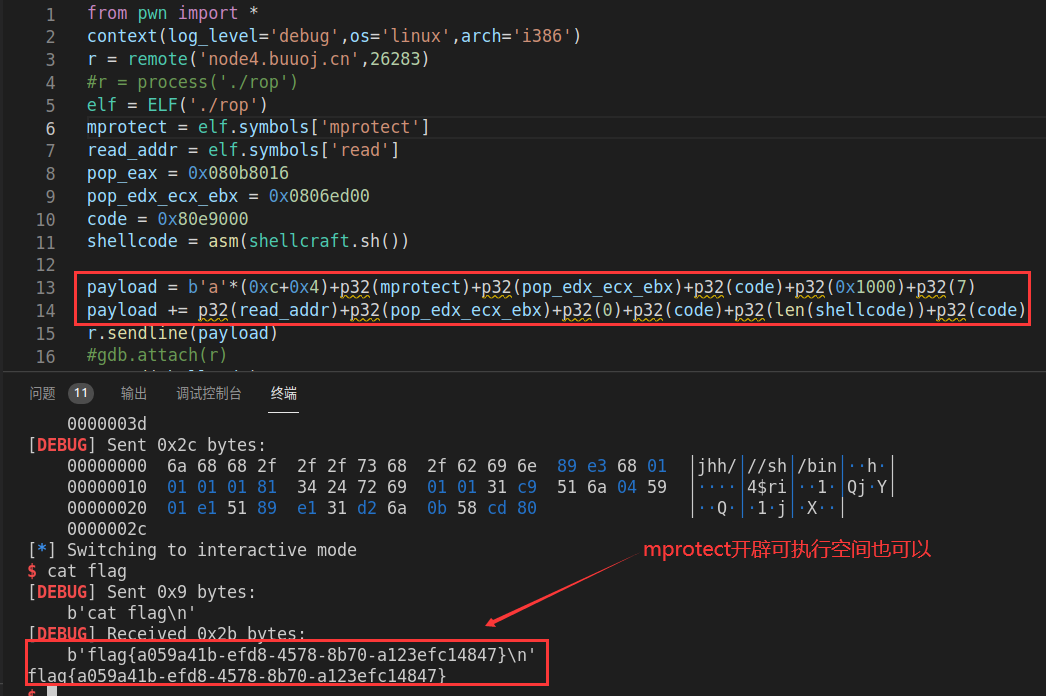Click hexdump row starting 00000020
Screen dimensions: 1046x696
pyautogui.click(x=455, y=508)
